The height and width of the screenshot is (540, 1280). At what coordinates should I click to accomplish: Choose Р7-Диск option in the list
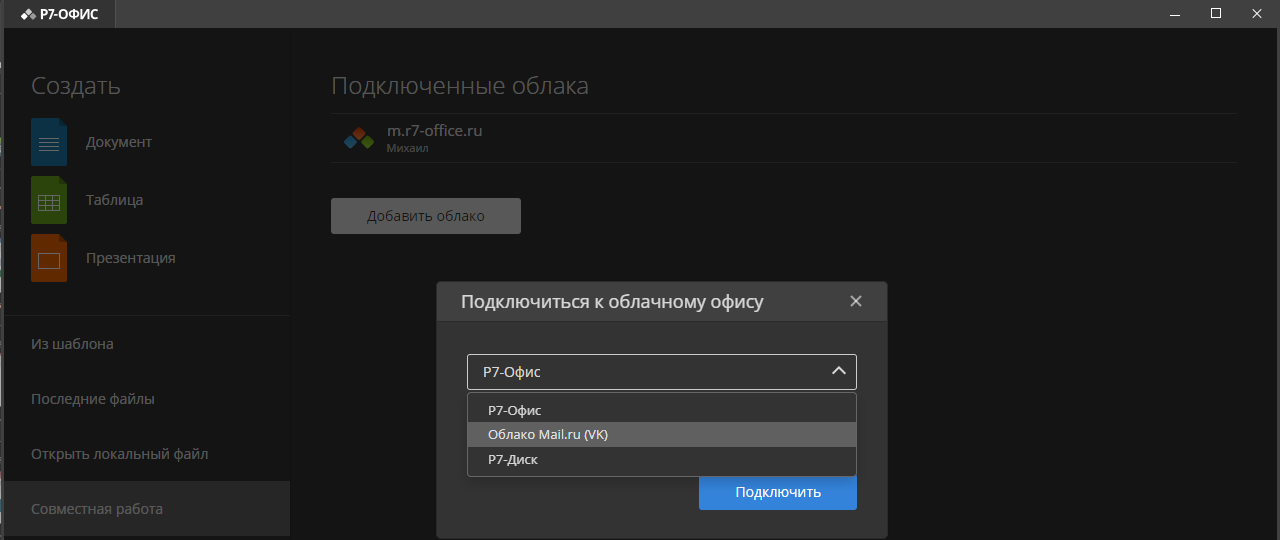(x=662, y=460)
